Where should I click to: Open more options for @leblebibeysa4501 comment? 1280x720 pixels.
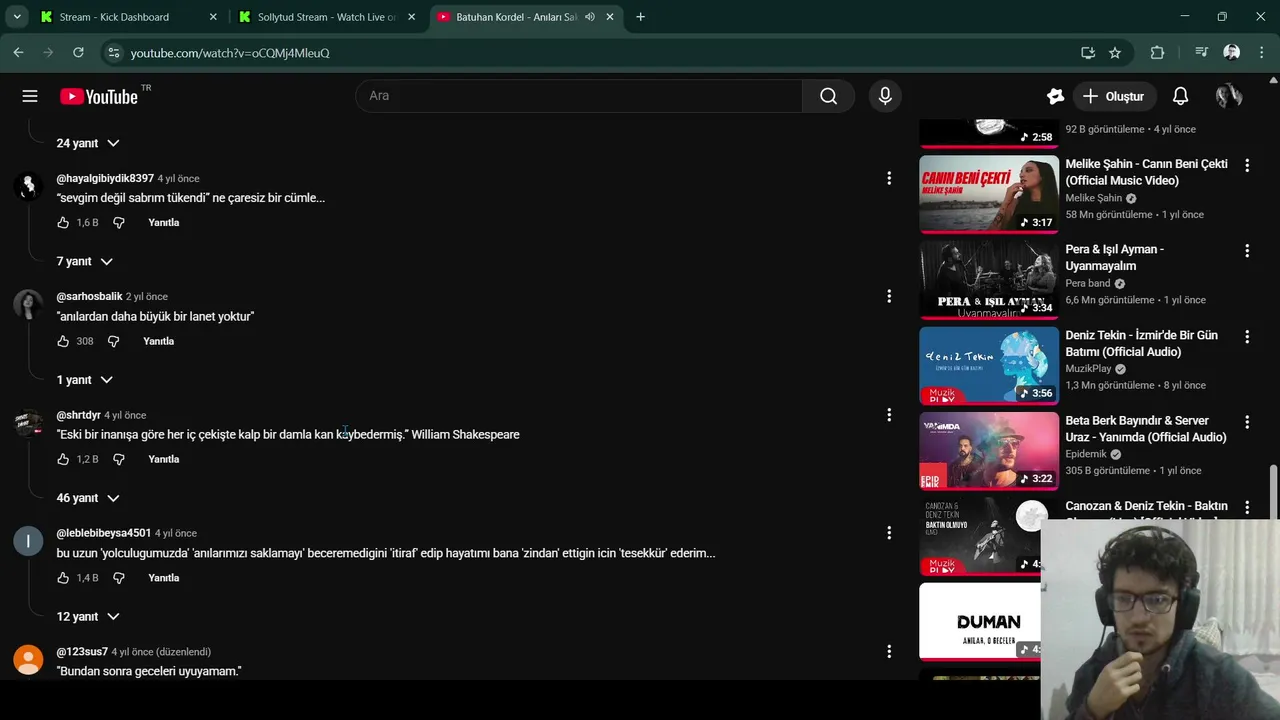click(x=889, y=533)
